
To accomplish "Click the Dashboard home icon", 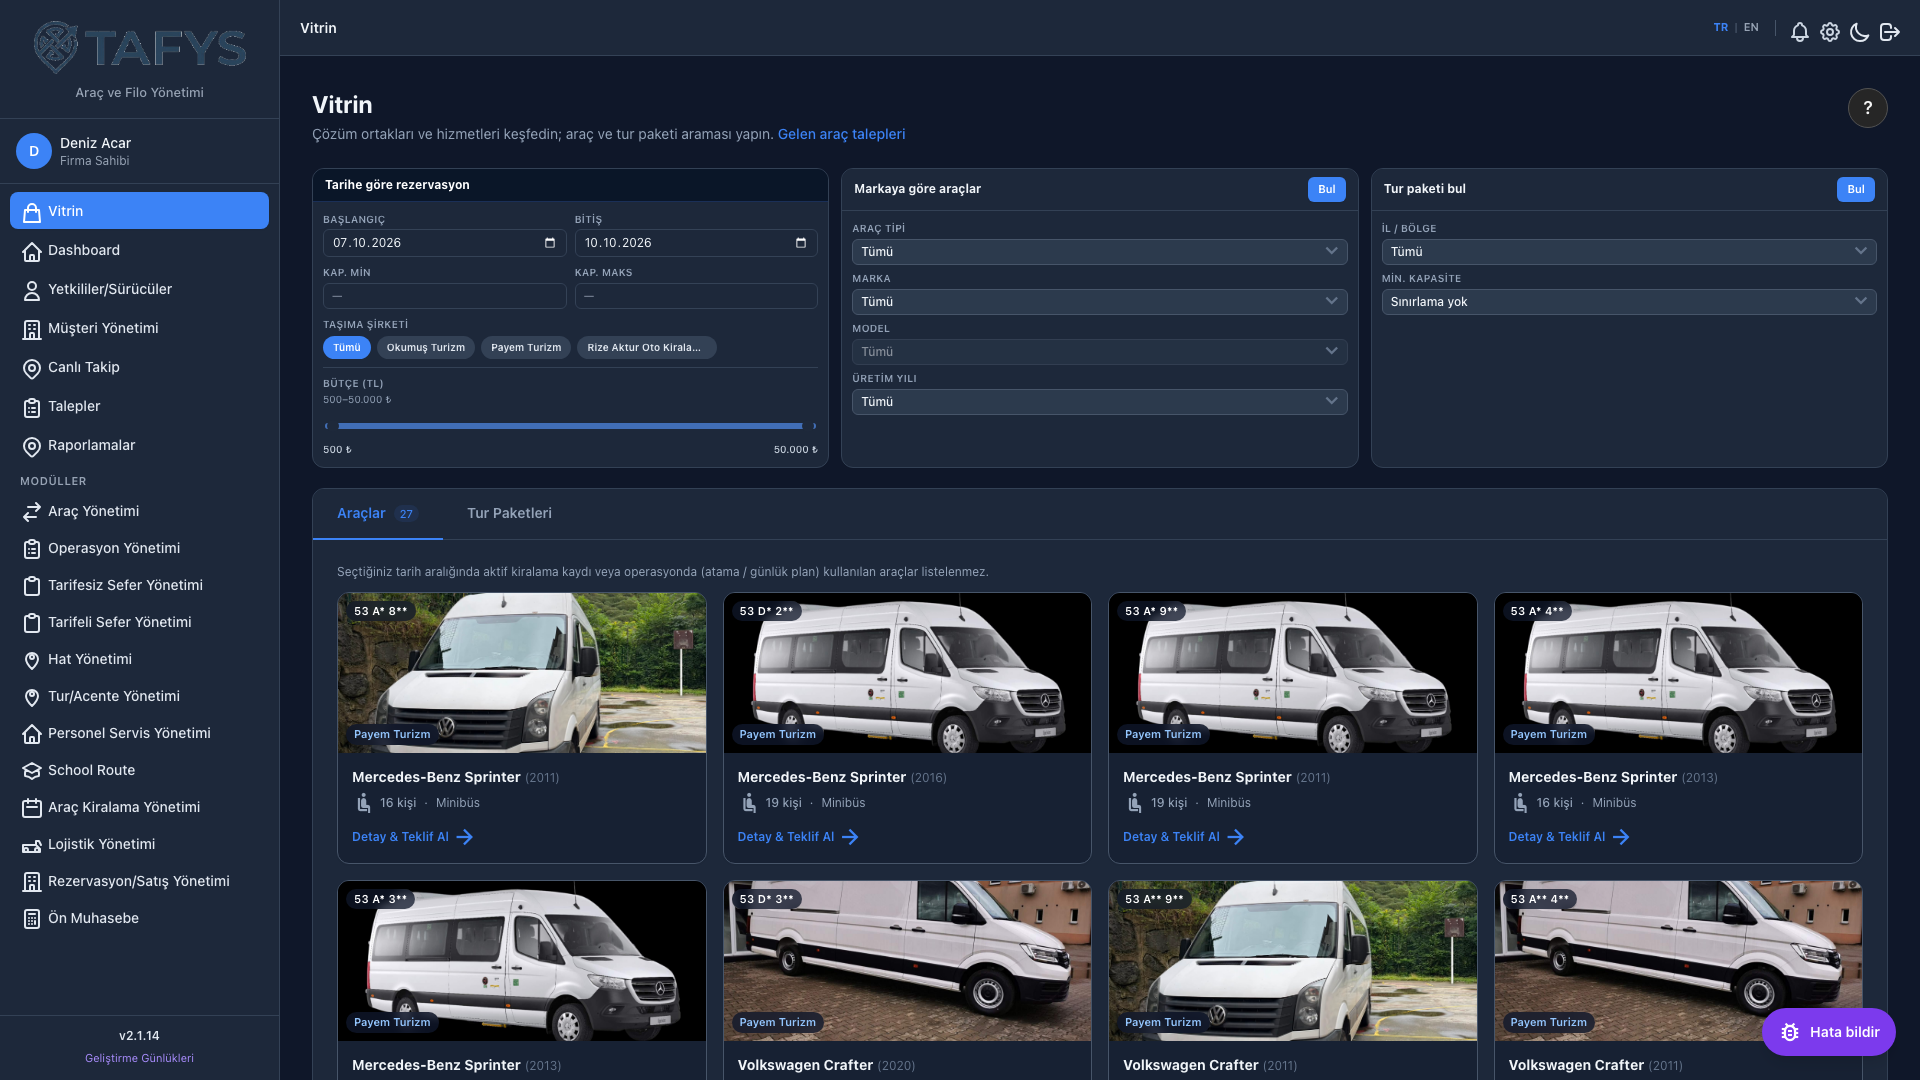I will click(32, 251).
